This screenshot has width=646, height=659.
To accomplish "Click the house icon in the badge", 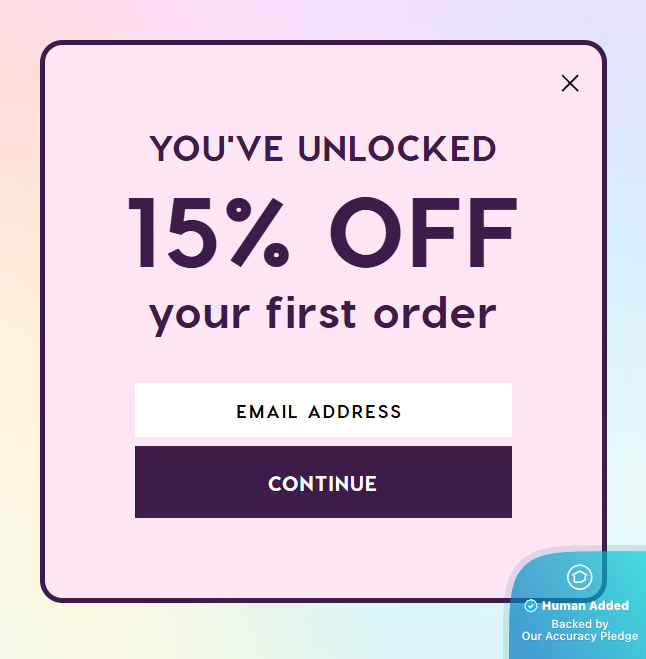I will pyautogui.click(x=580, y=577).
